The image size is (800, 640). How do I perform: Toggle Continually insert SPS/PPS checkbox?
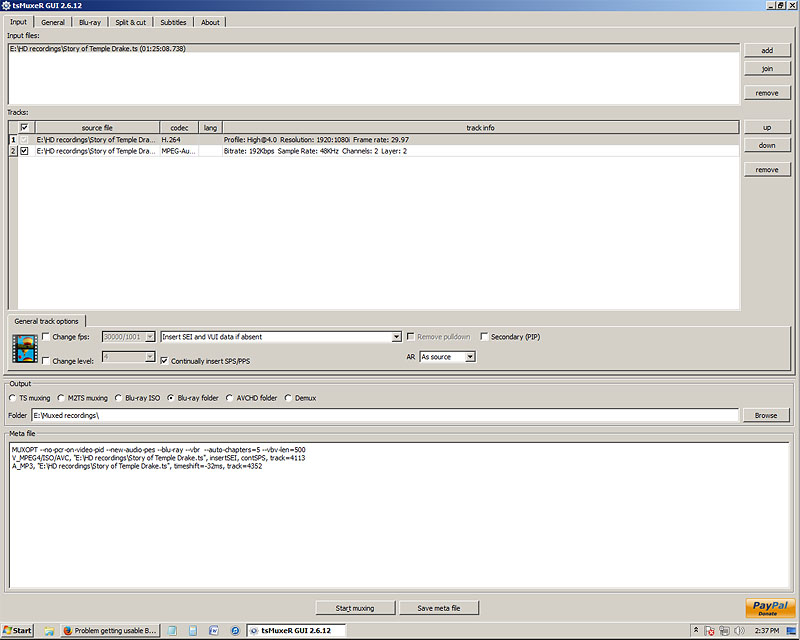point(164,361)
